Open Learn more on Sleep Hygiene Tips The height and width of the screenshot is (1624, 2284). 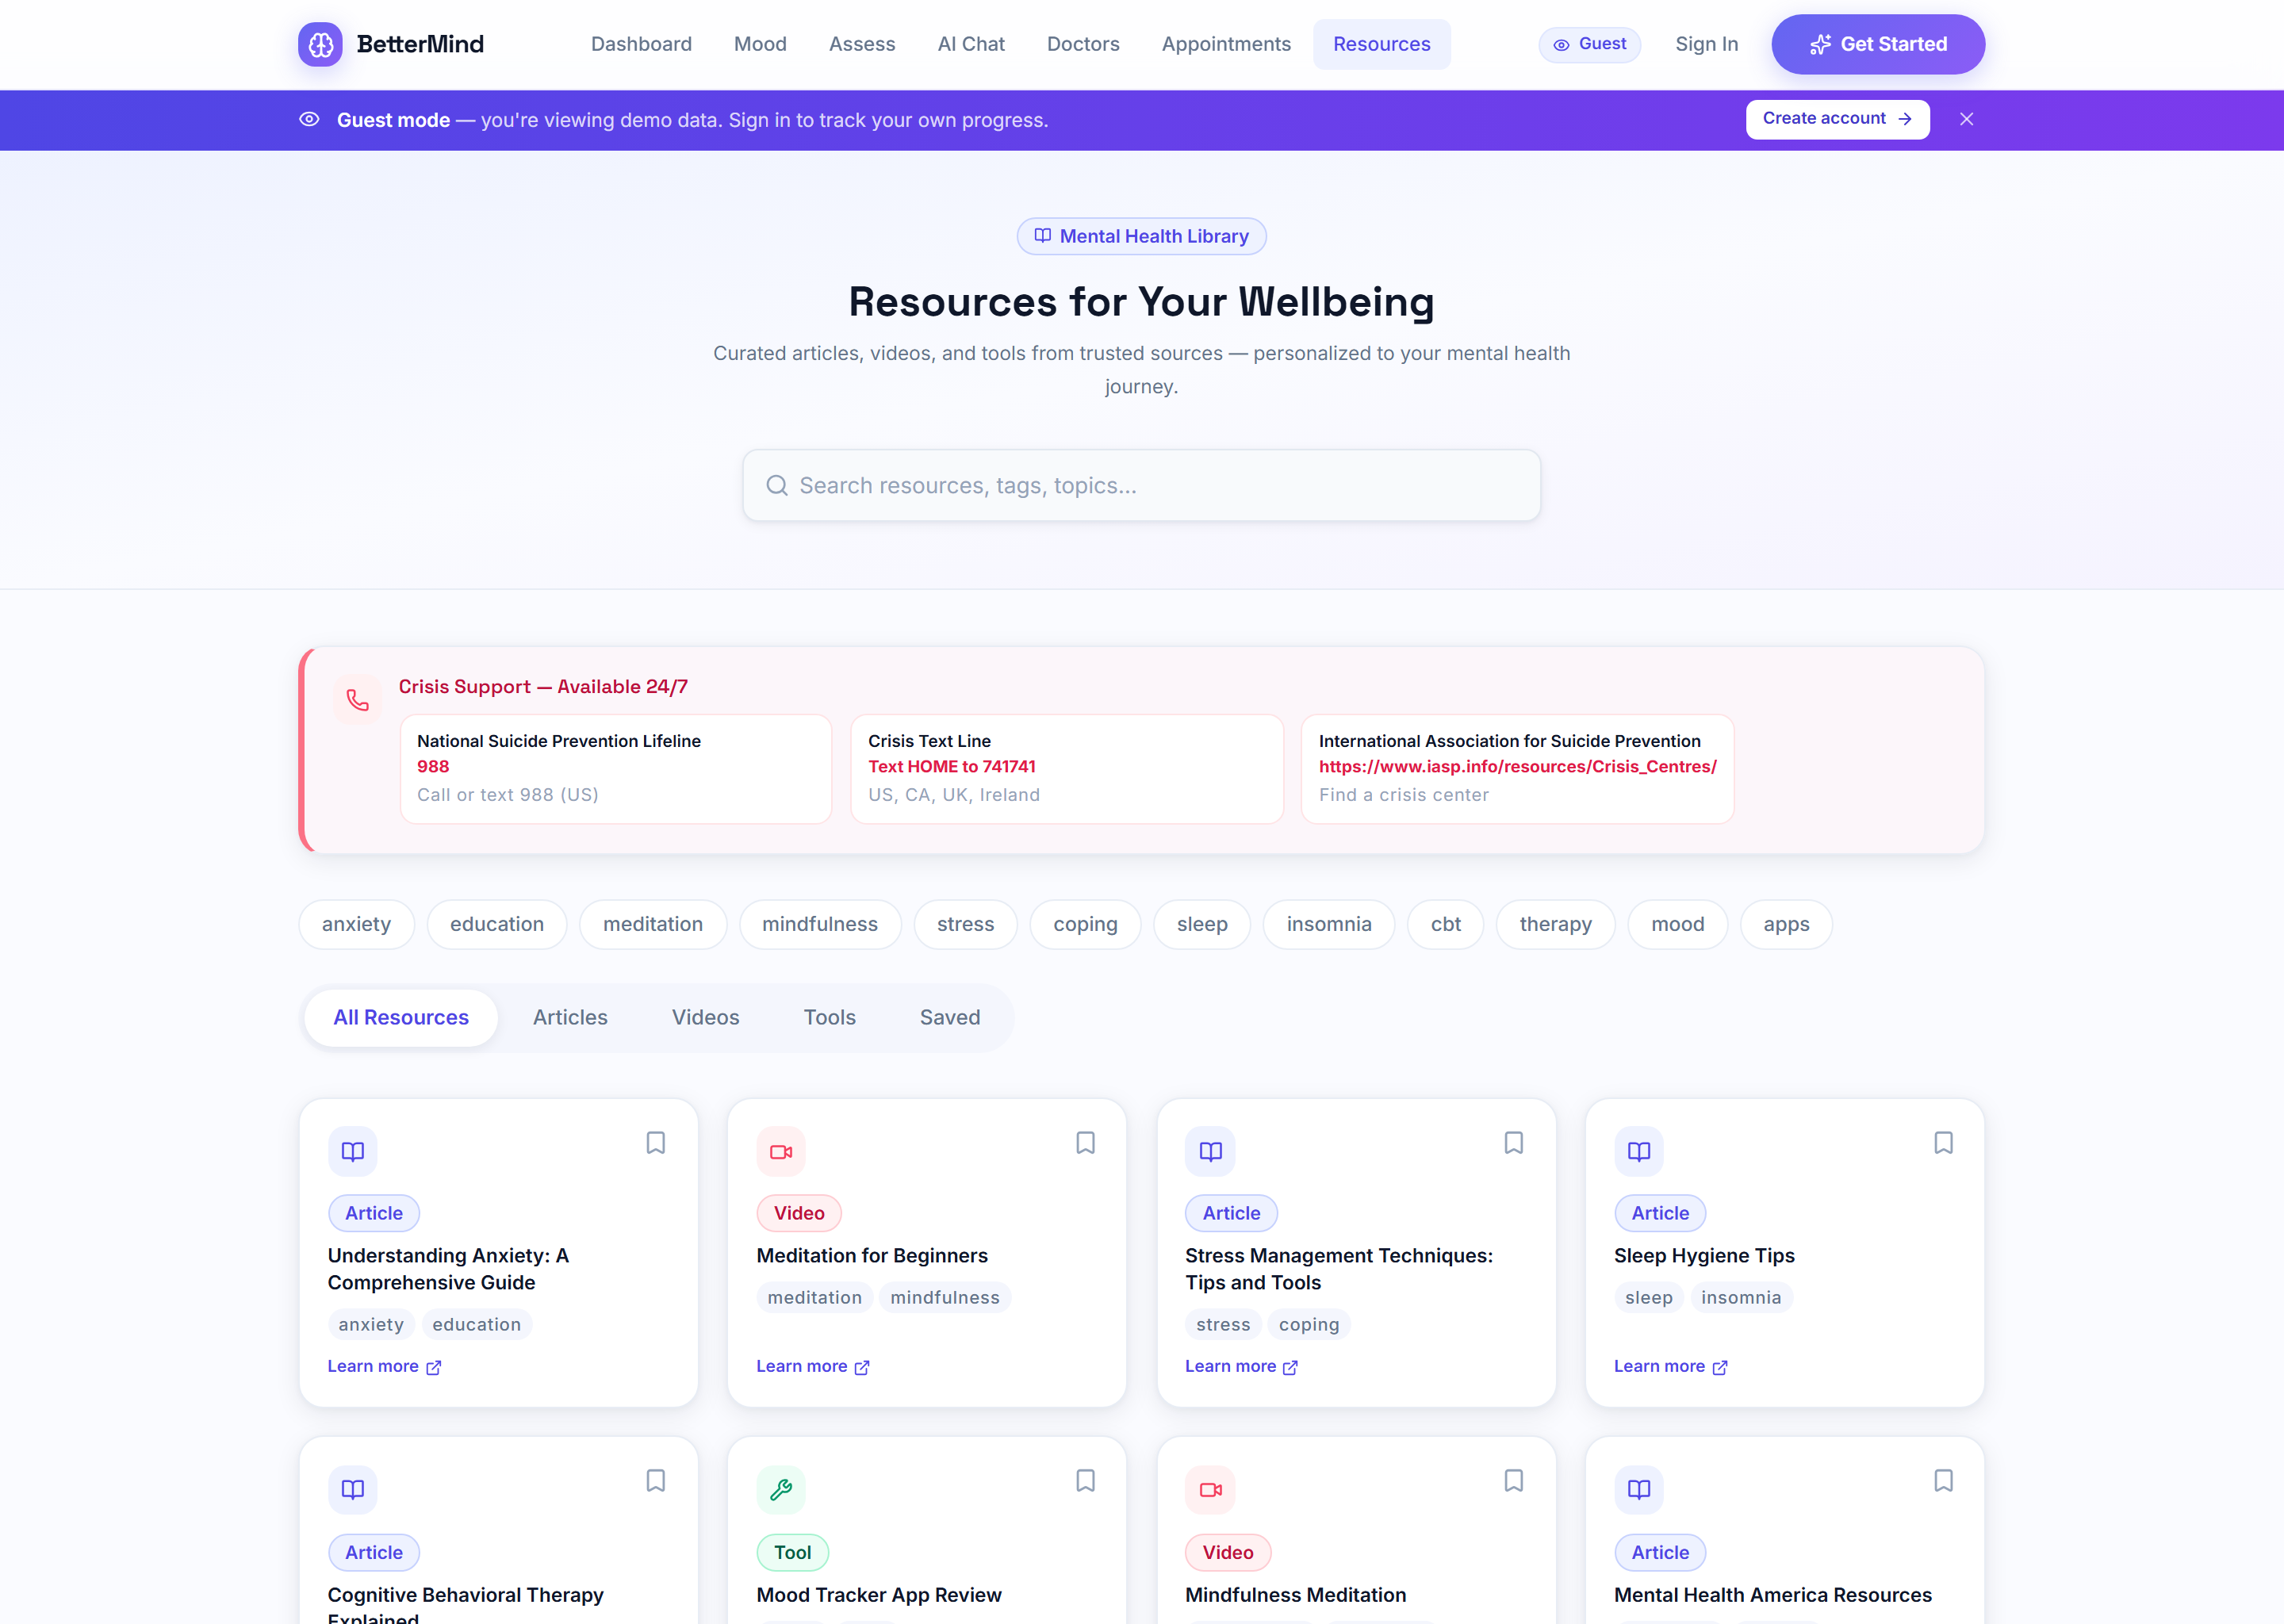1670,1366
